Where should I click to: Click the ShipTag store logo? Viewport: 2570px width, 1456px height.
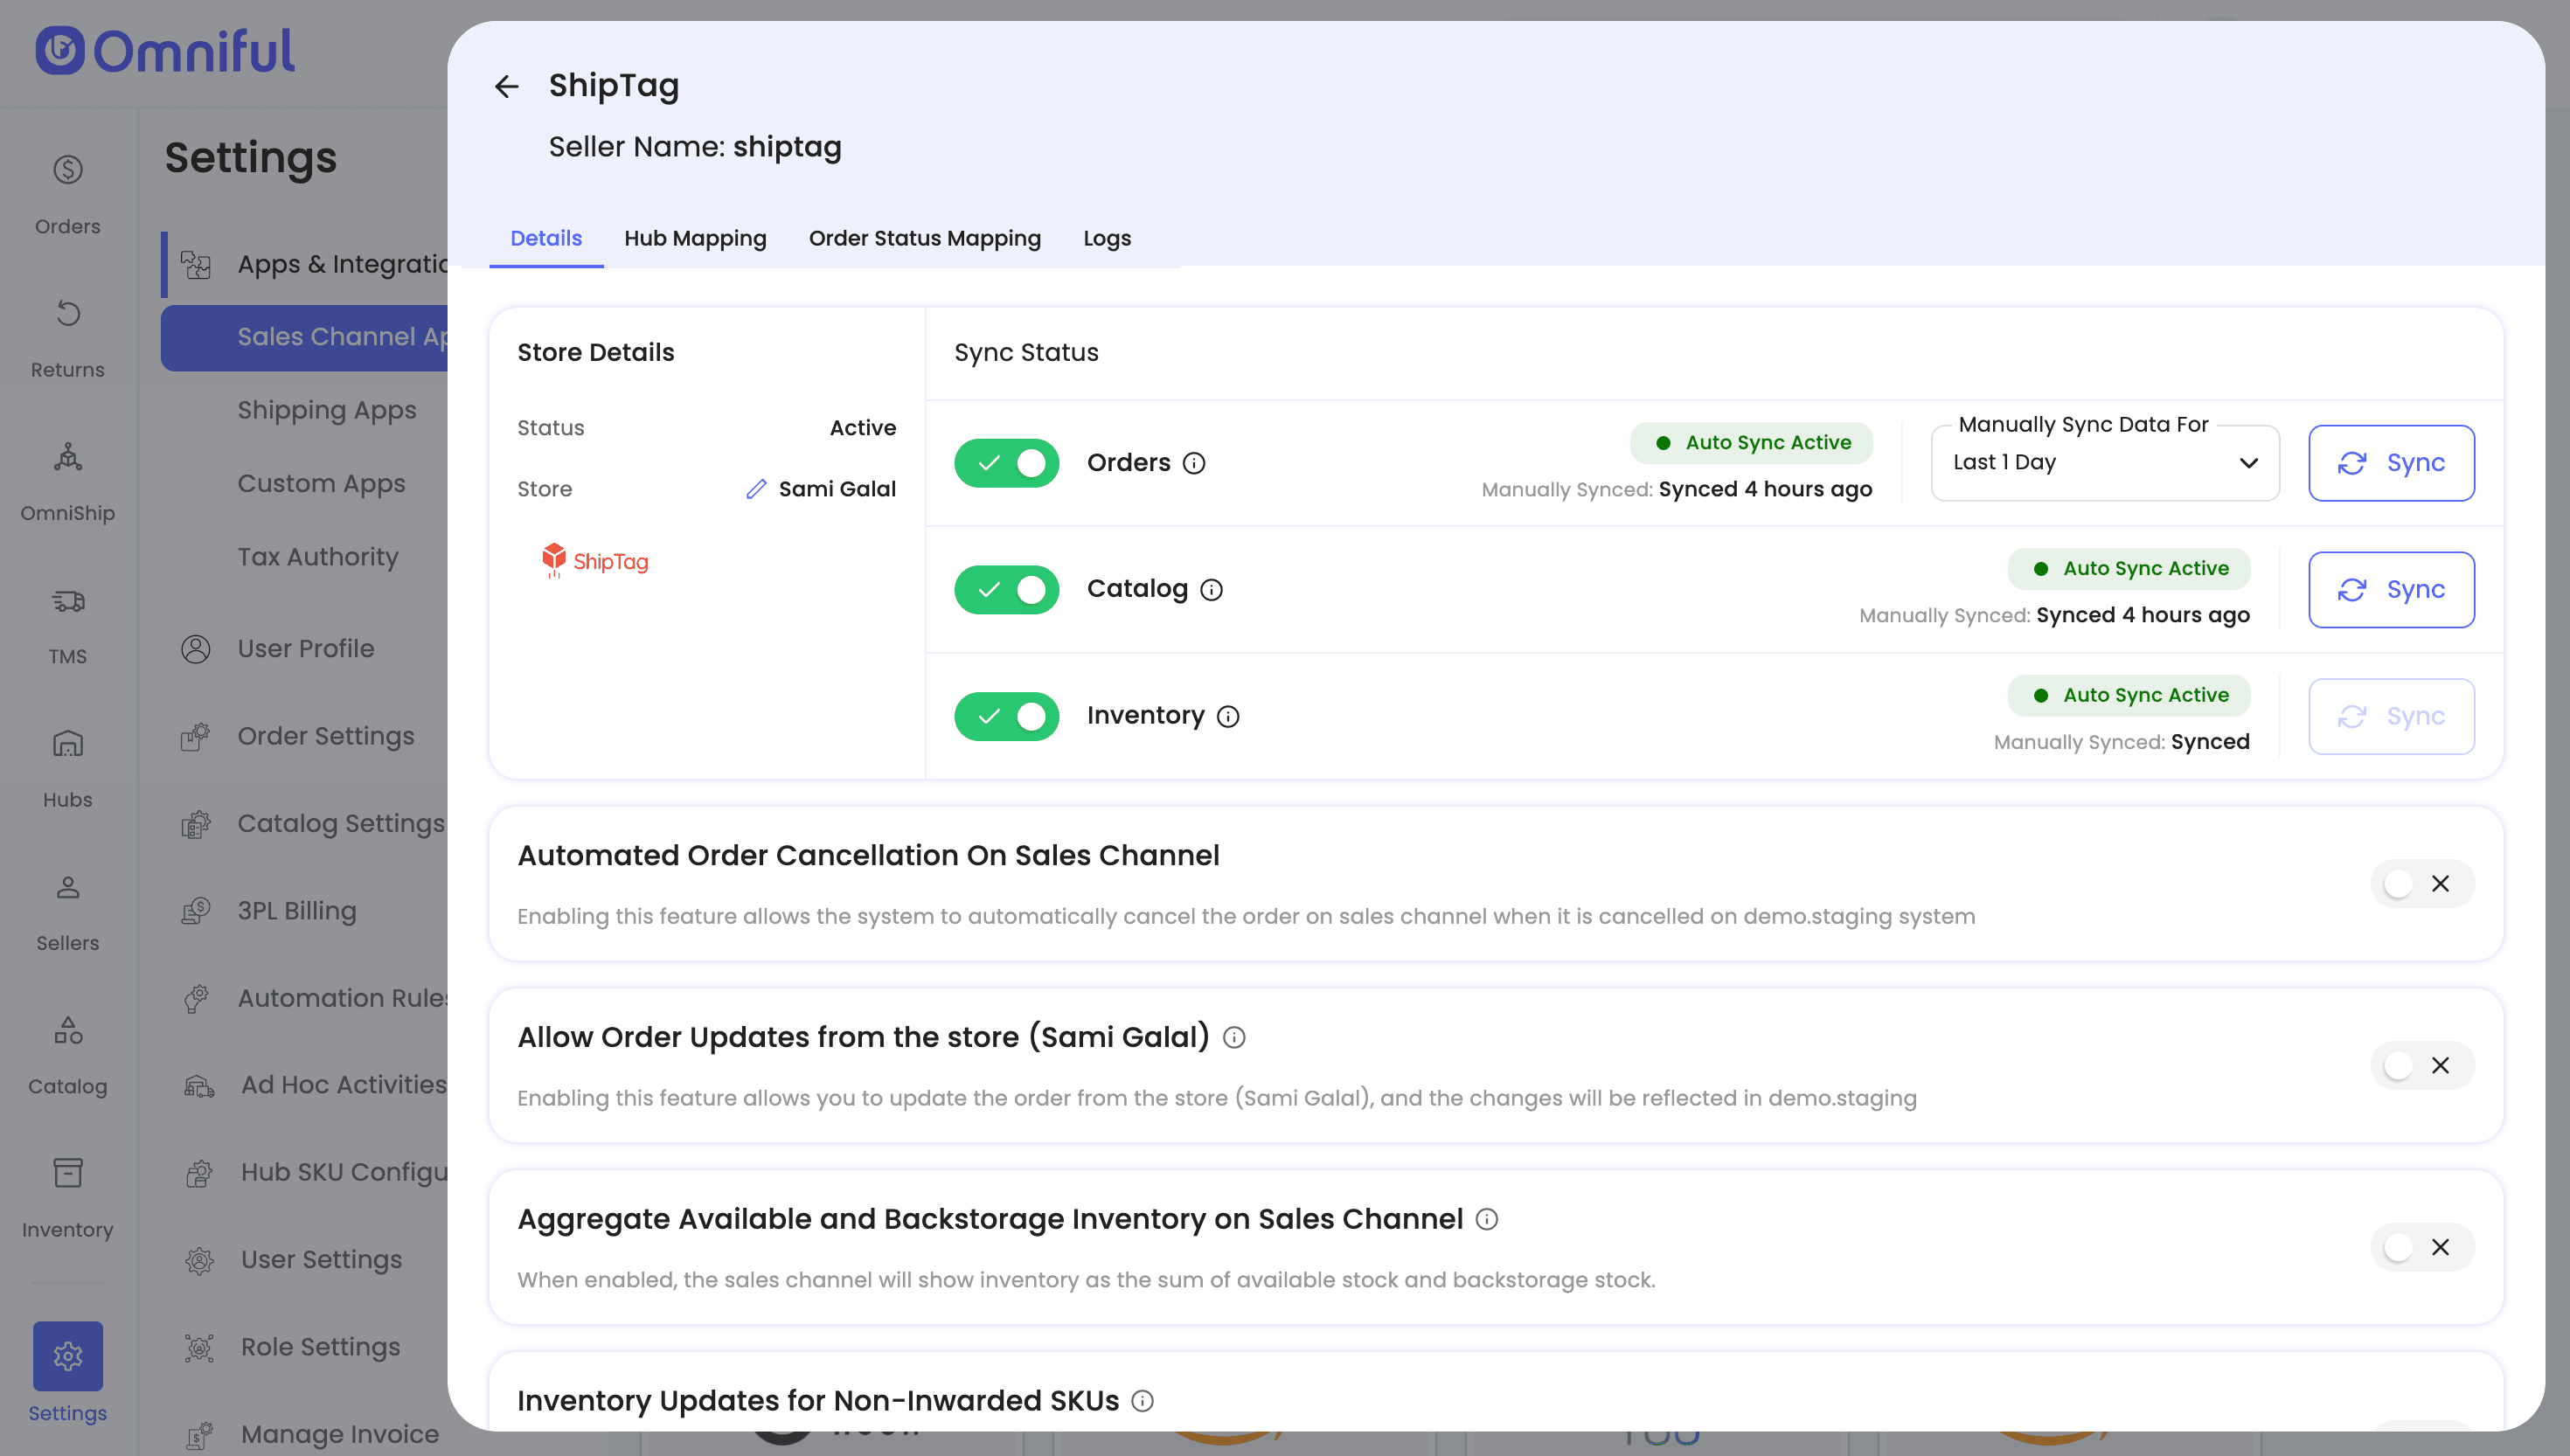click(x=595, y=561)
